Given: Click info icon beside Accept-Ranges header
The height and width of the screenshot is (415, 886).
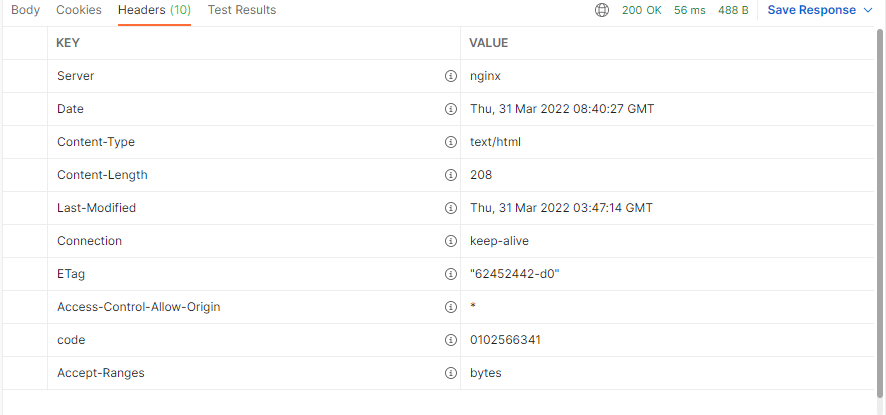Looking at the screenshot, I should pos(450,373).
